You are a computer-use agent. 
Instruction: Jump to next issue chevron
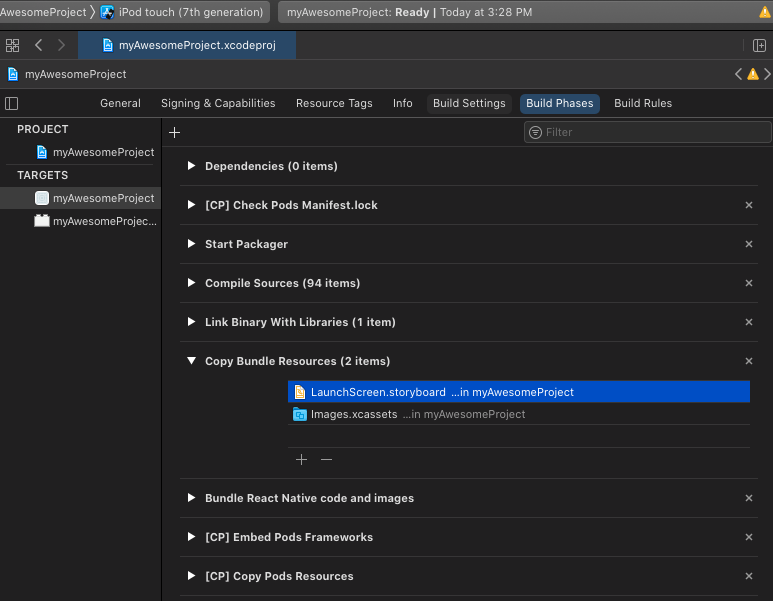[767, 74]
